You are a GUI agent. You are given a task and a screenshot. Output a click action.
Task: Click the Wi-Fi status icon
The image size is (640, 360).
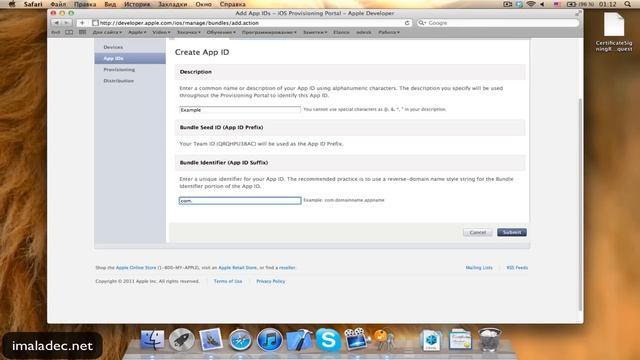click(x=531, y=4)
